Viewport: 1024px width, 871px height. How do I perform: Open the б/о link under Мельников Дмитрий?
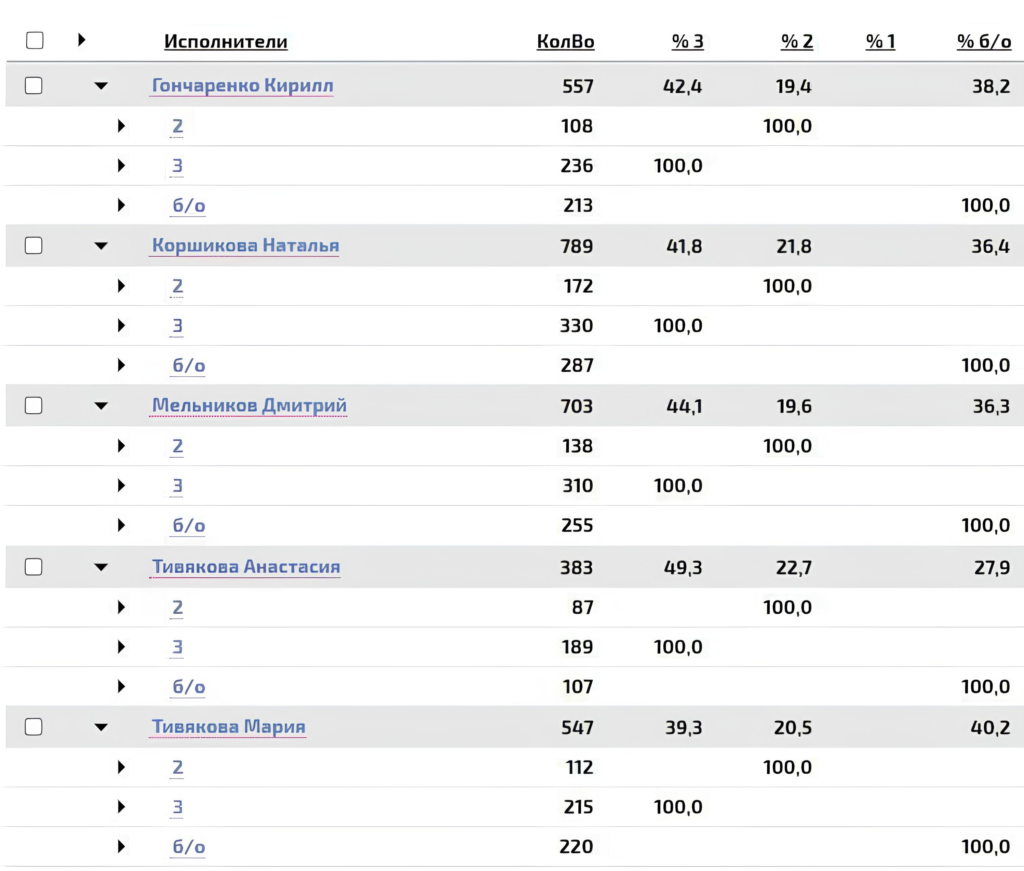tap(188, 526)
